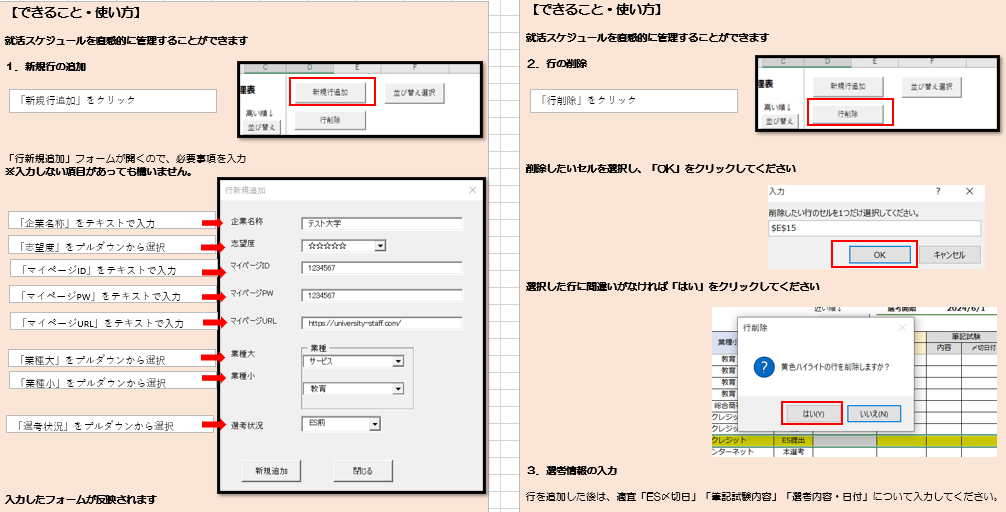
Task: Open the 業種小 dropdown showing 教育
Action: (398, 389)
